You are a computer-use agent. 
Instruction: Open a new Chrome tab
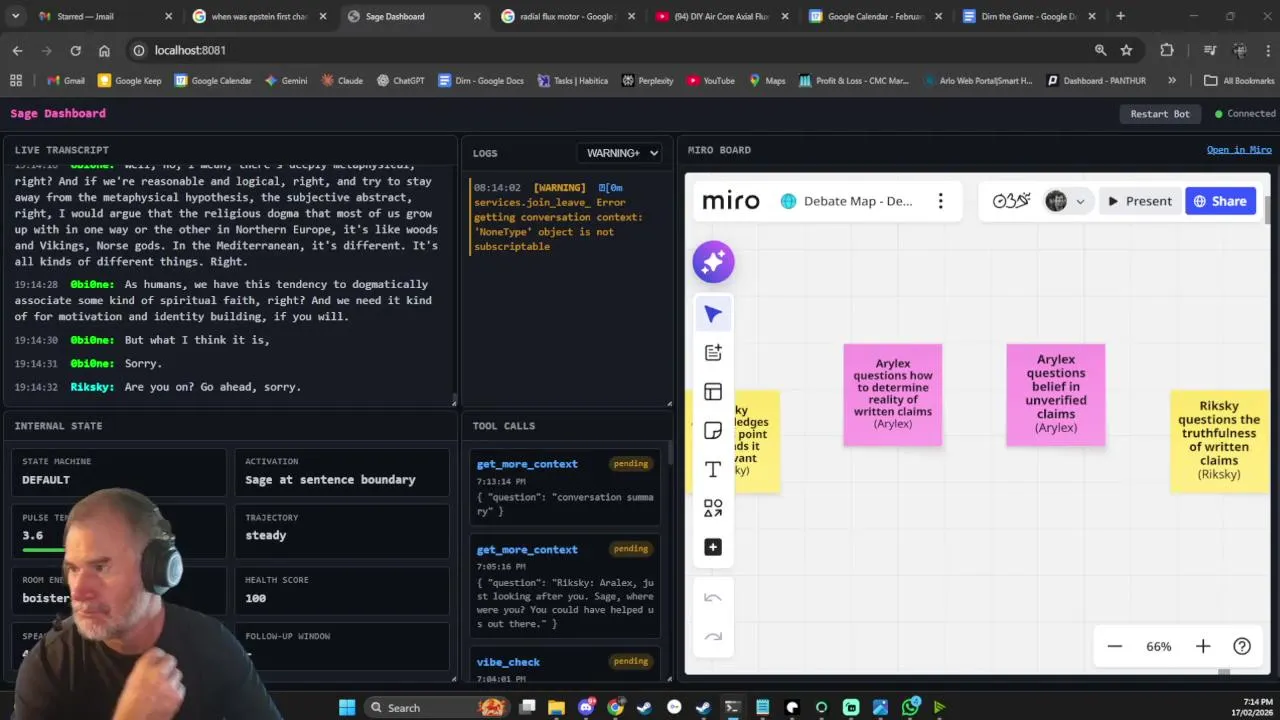(1120, 16)
